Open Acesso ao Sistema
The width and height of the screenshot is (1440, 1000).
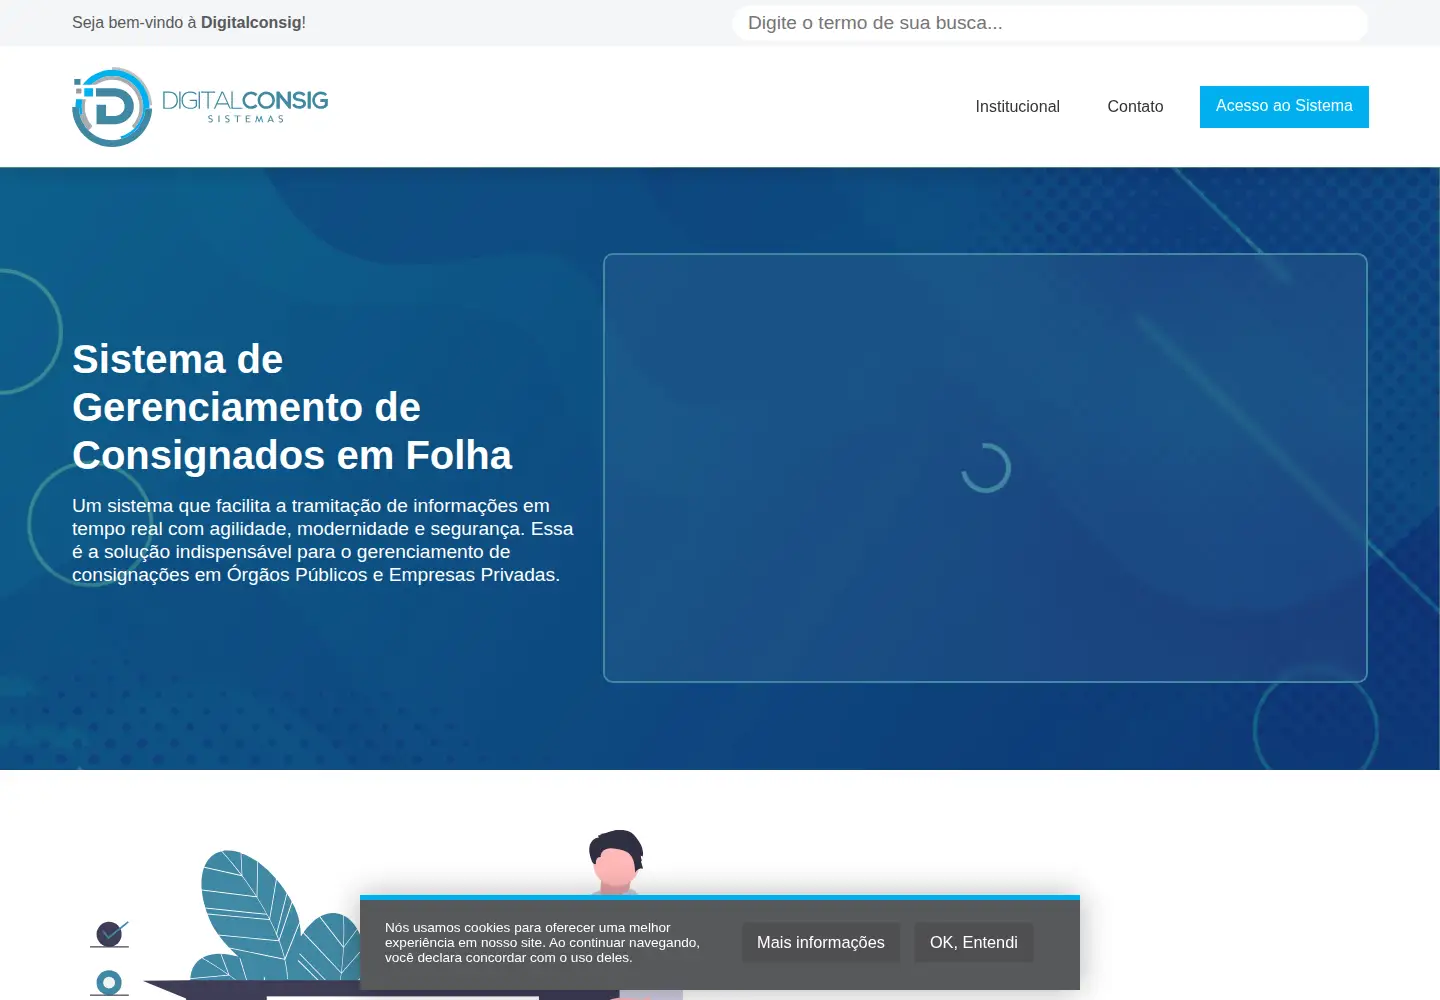[1284, 107]
